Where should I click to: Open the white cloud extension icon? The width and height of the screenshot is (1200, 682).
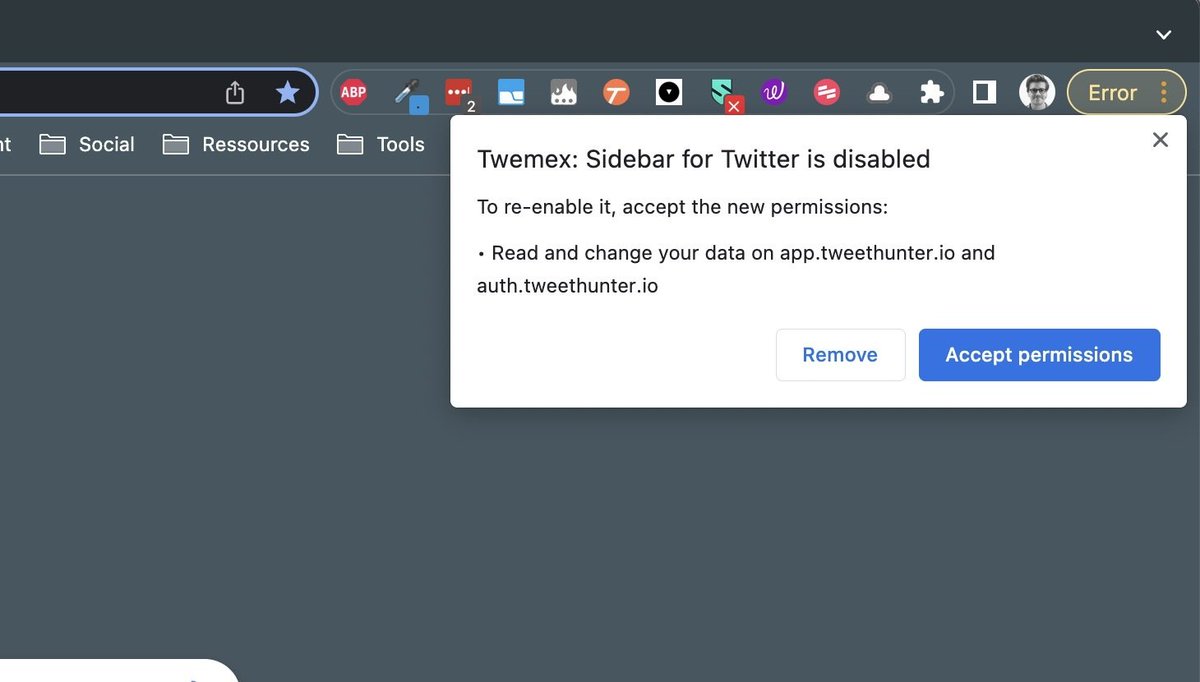(879, 93)
